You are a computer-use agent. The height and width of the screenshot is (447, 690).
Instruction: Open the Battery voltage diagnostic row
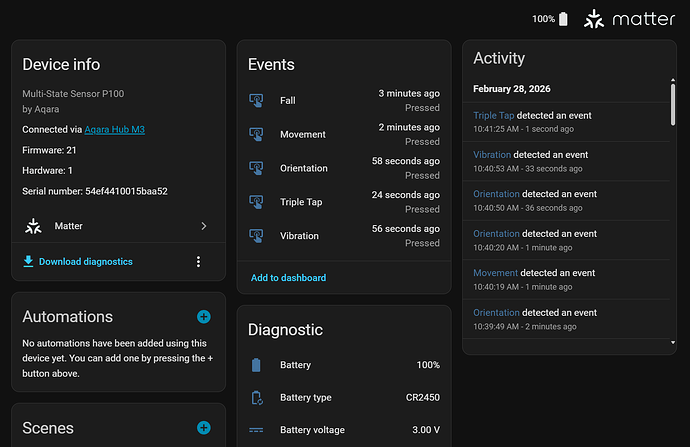343,430
